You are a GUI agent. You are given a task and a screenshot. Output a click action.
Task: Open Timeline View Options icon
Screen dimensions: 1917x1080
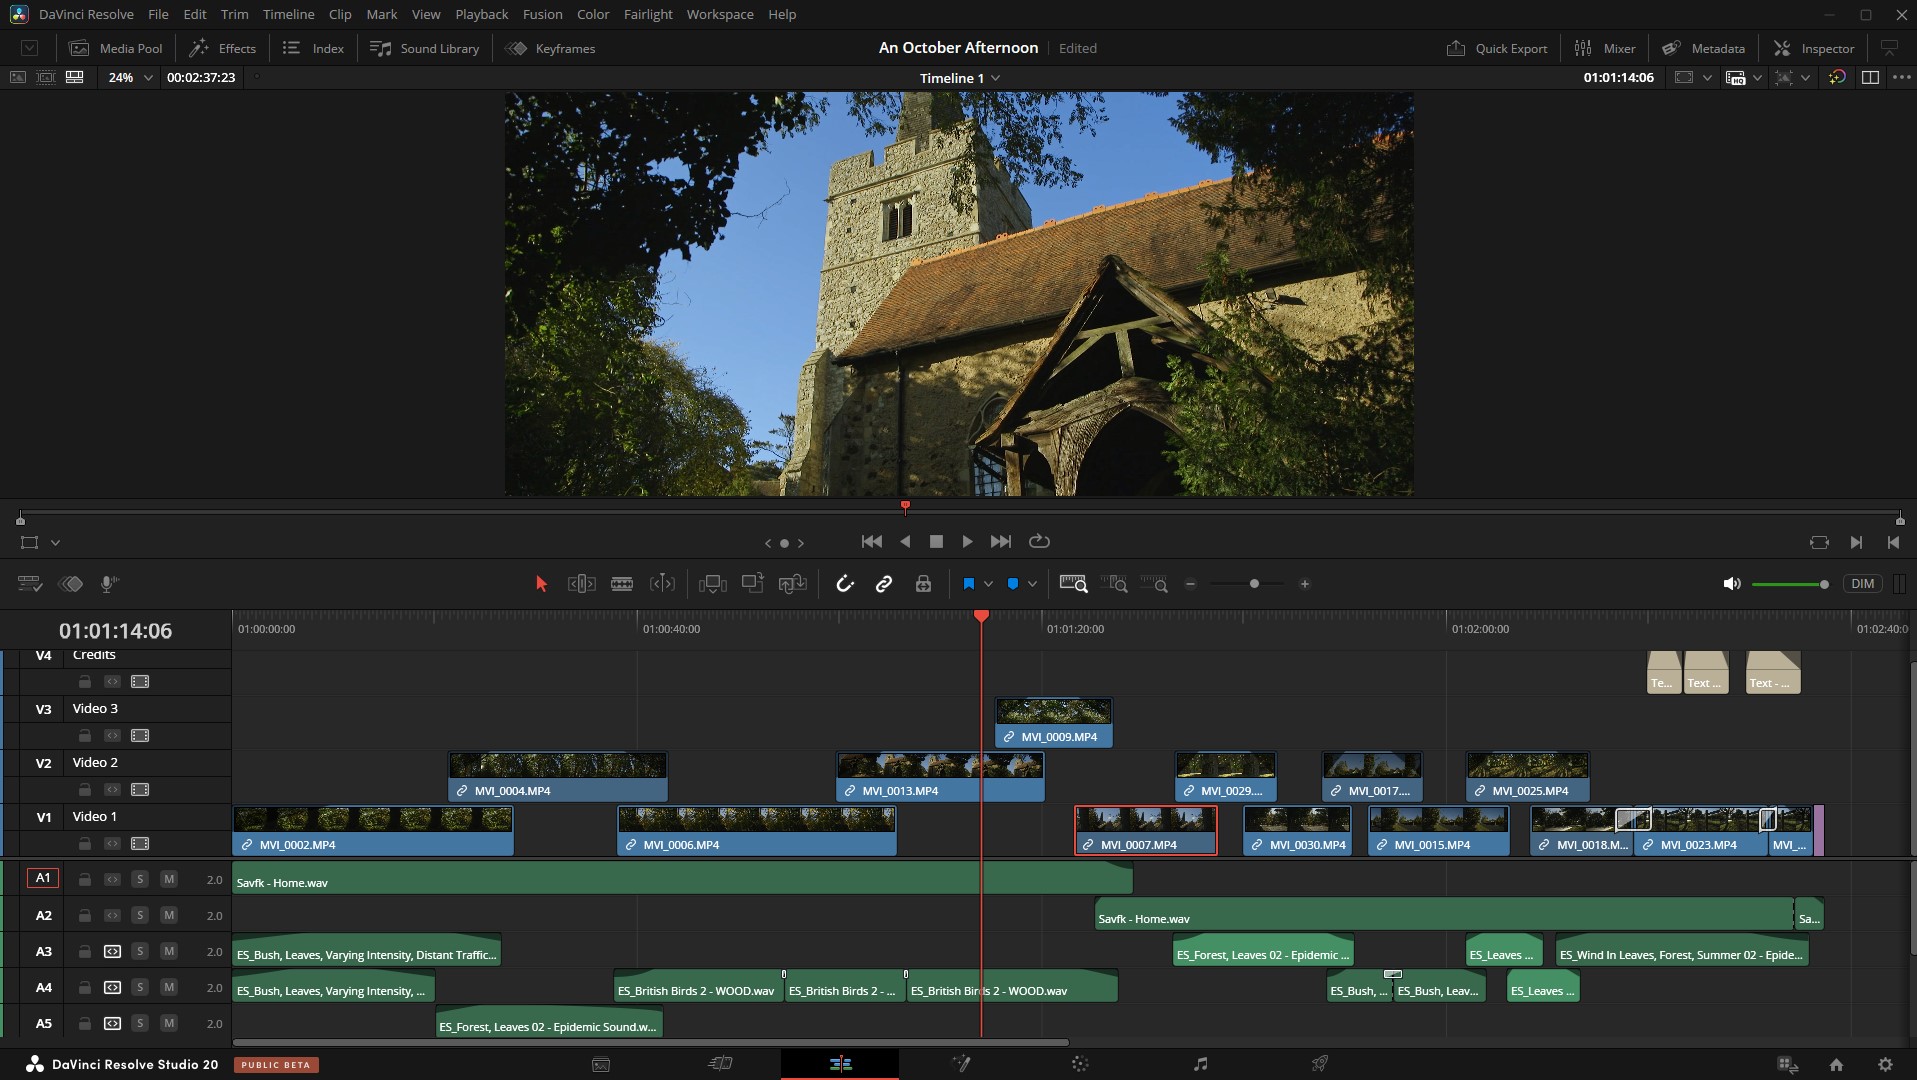(30, 584)
